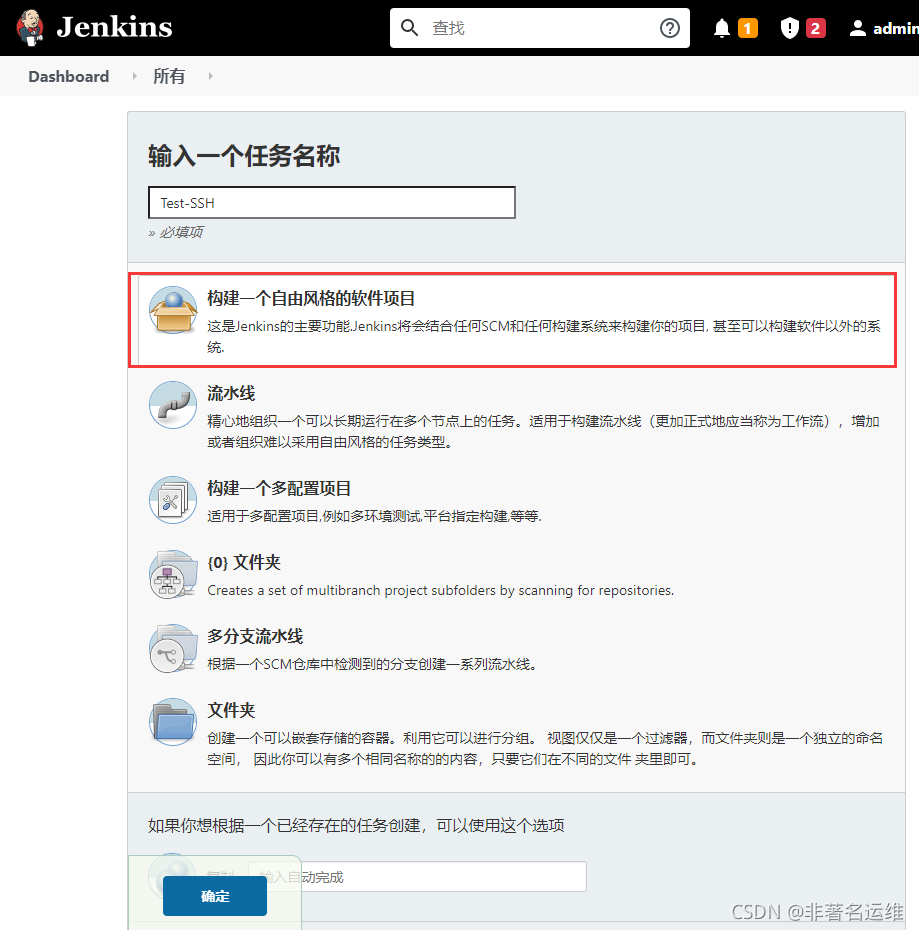Choose the 多分支流水线 title
This screenshot has height=930, width=919.
(x=255, y=636)
